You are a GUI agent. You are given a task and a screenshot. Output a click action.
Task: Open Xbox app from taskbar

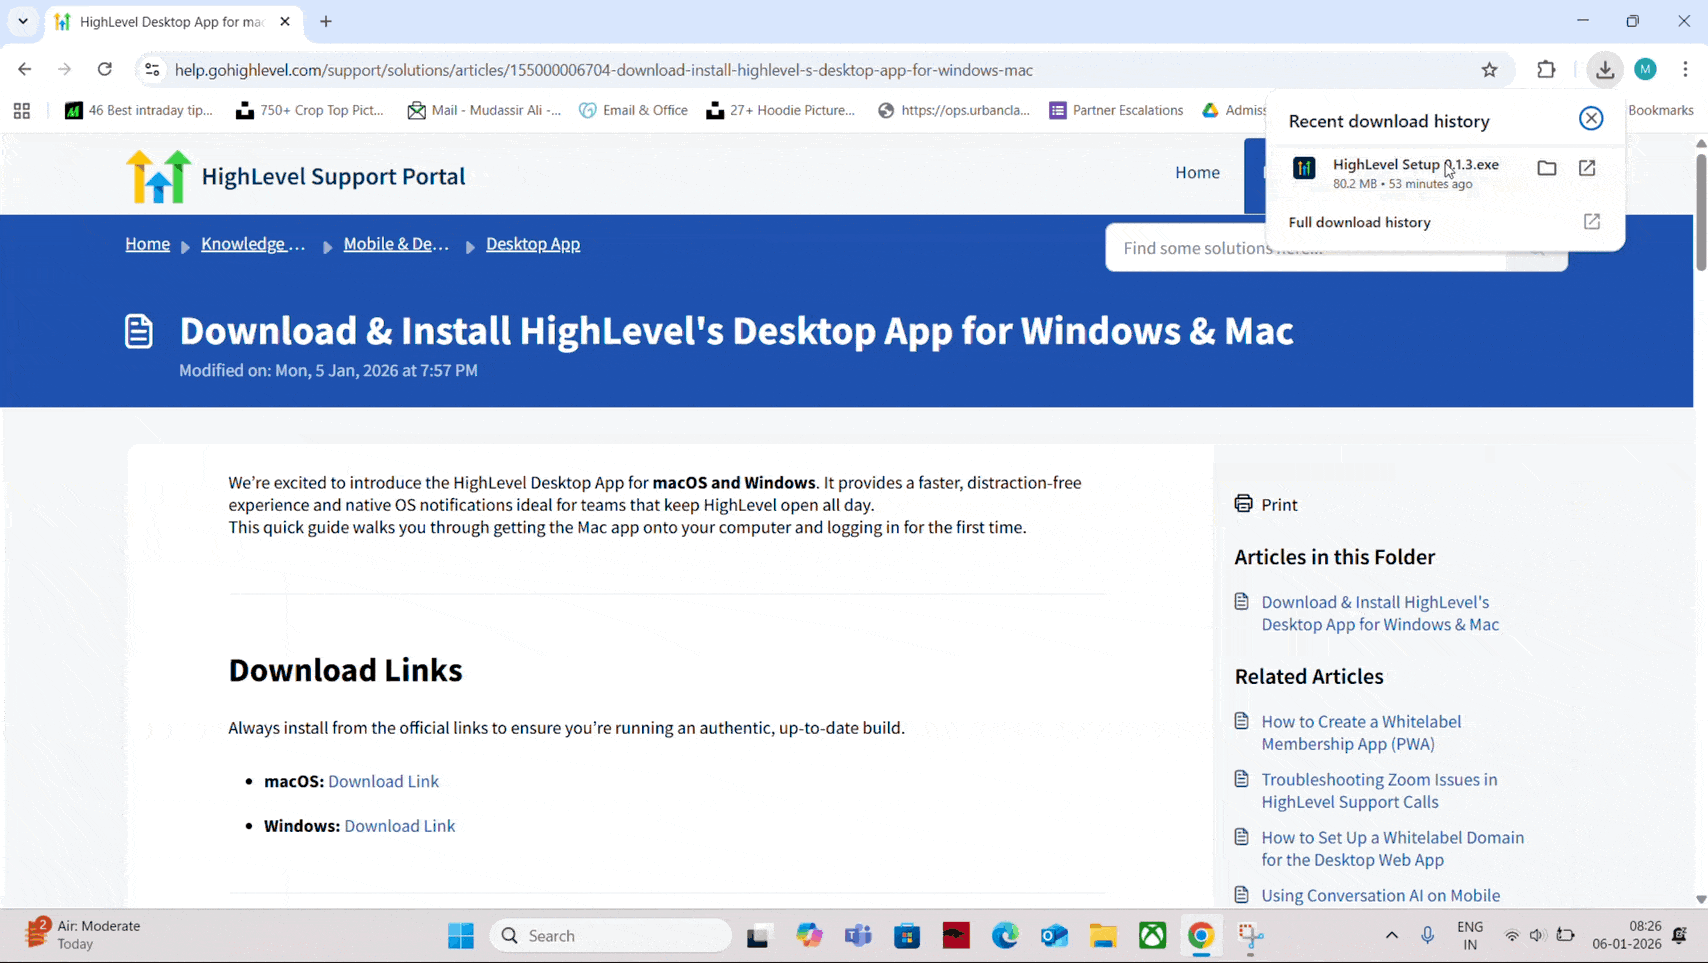1152,936
